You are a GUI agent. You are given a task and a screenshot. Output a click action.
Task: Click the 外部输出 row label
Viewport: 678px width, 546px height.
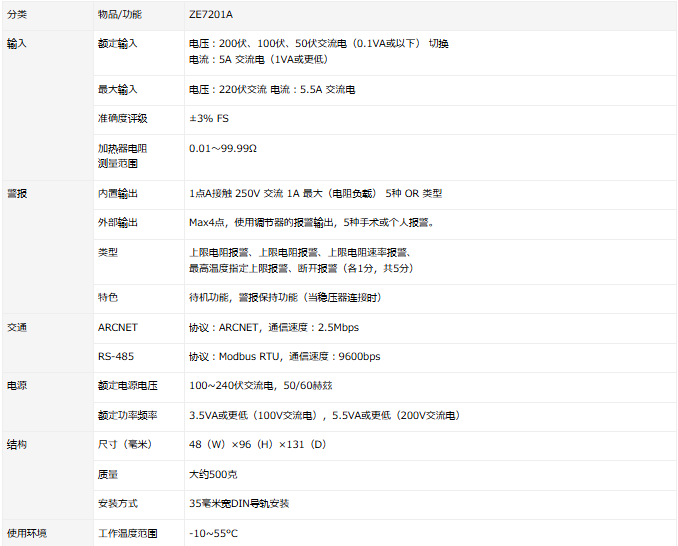click(x=118, y=223)
